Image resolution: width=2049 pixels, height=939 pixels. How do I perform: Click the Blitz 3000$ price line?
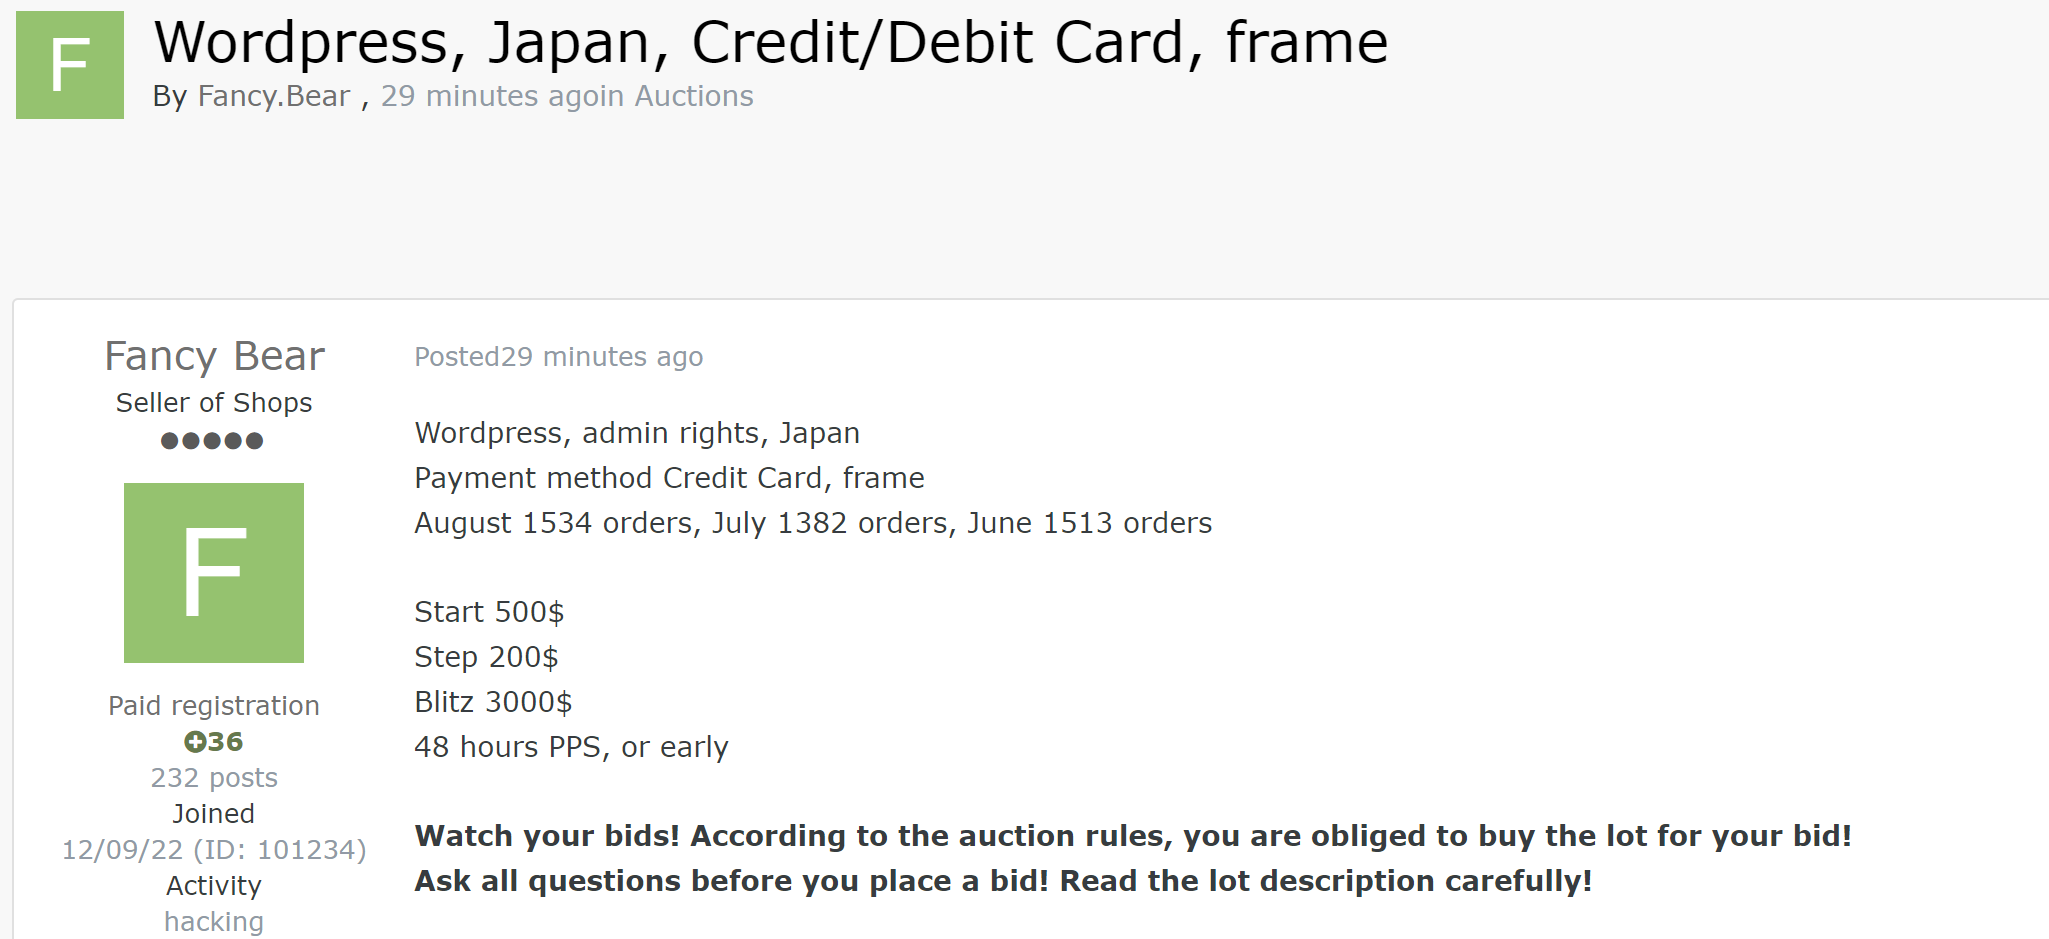pos(493,702)
